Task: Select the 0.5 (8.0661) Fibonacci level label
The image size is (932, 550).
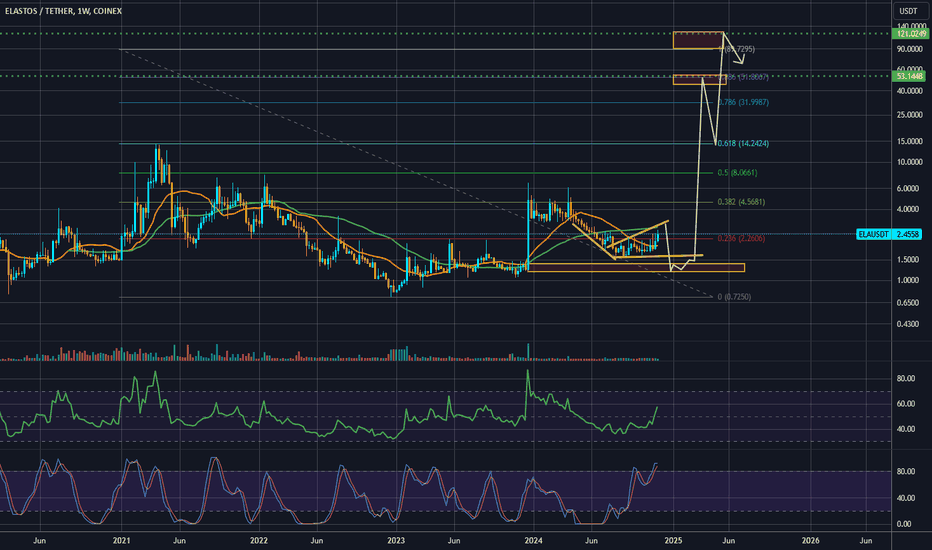Action: pos(737,172)
